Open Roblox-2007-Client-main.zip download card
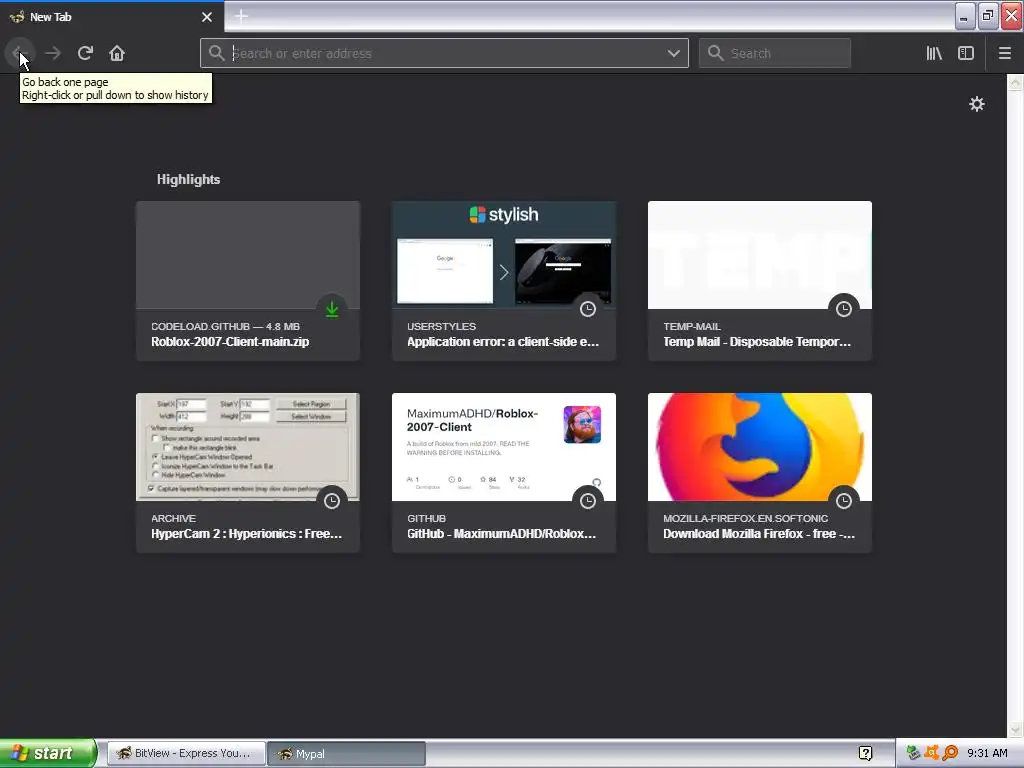The image size is (1024, 768). coord(248,280)
